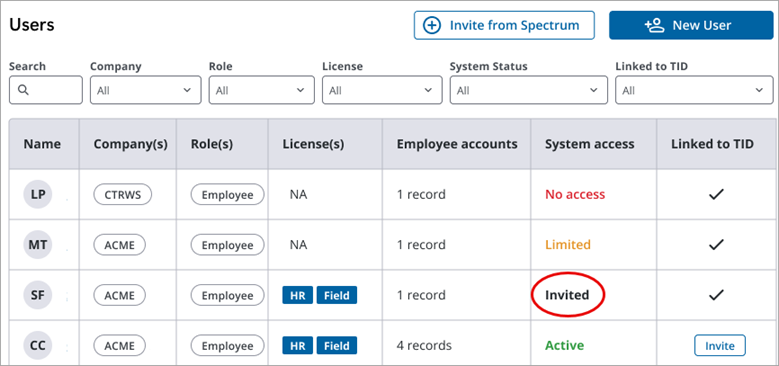Click the checkmark in LP row
The image size is (779, 366).
(716, 195)
